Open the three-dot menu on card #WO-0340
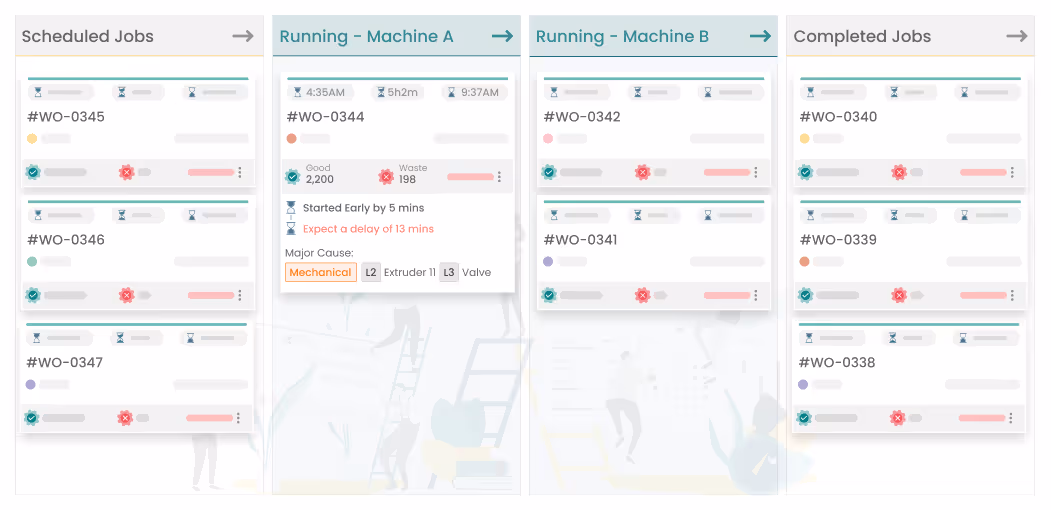1051x510 pixels. [1012, 172]
